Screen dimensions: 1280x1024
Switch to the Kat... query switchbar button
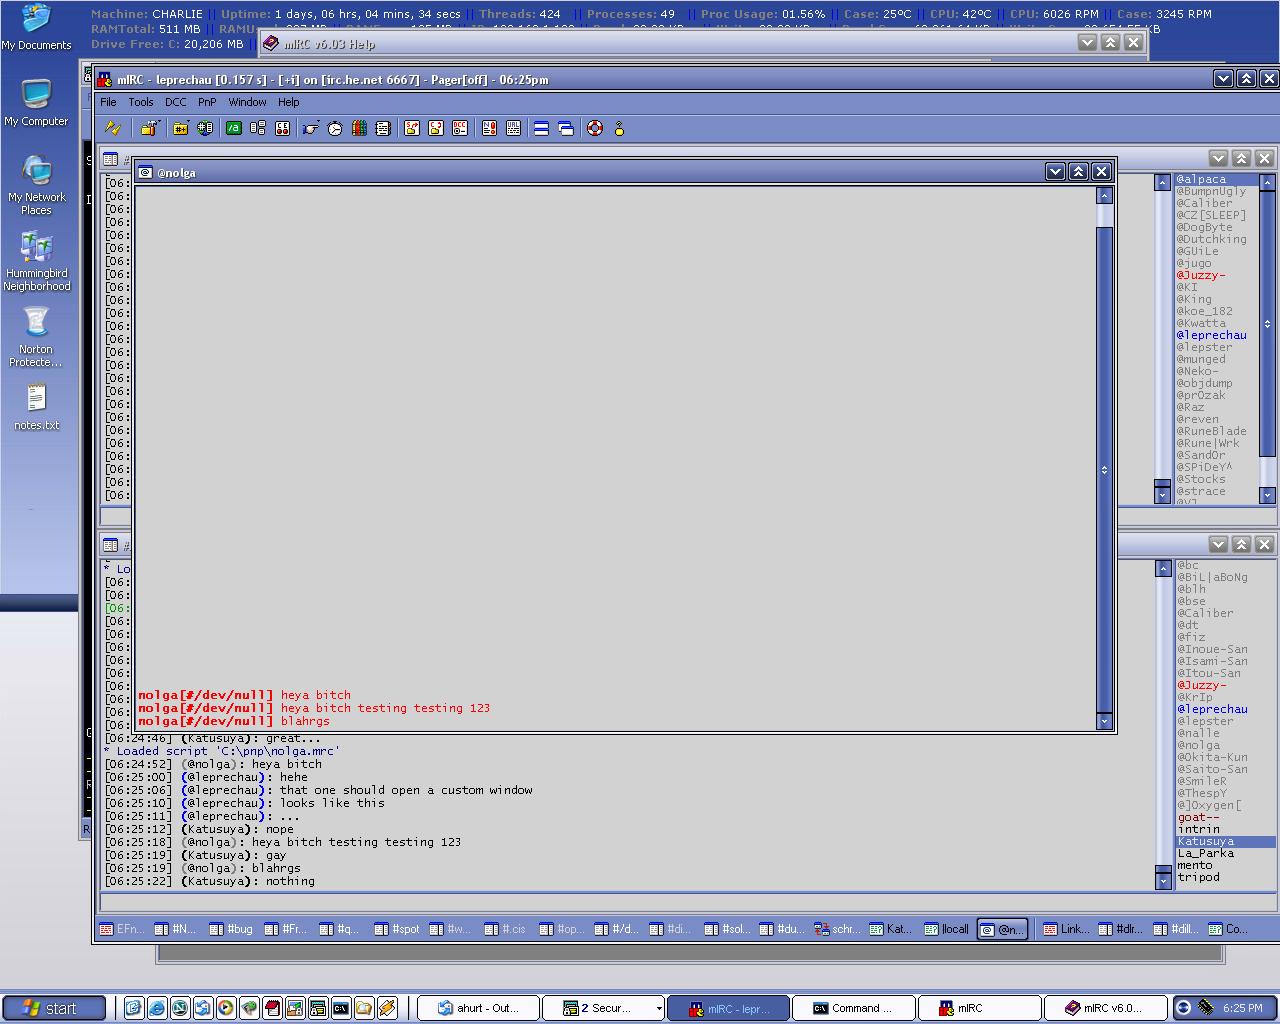tap(891, 929)
